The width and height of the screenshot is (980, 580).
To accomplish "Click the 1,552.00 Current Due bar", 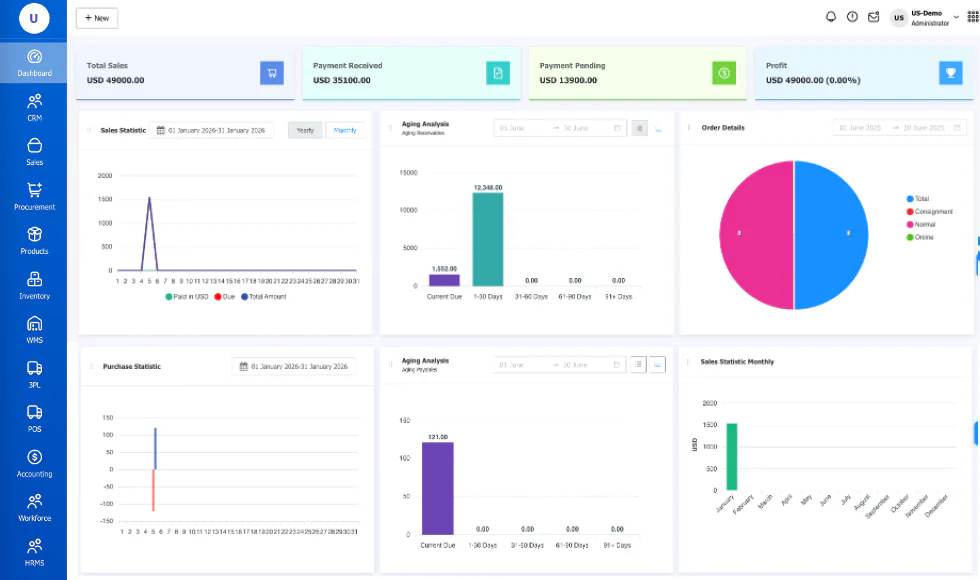I will (444, 280).
